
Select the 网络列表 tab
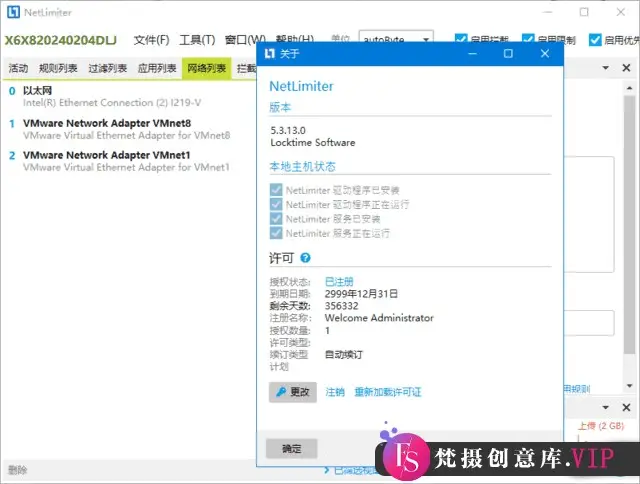(207, 68)
